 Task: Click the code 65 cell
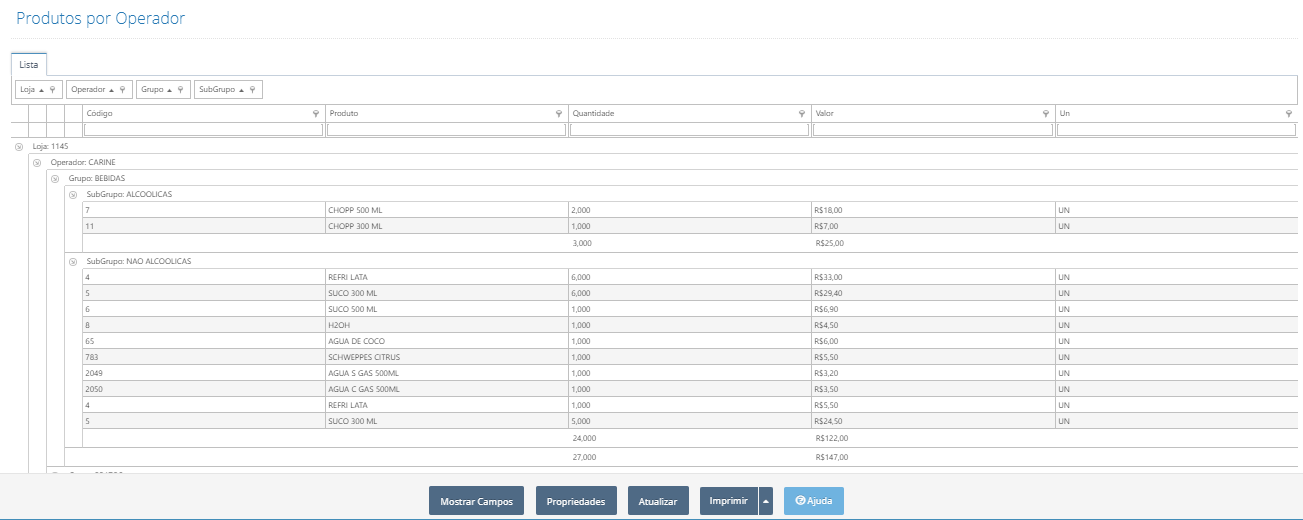coord(203,341)
